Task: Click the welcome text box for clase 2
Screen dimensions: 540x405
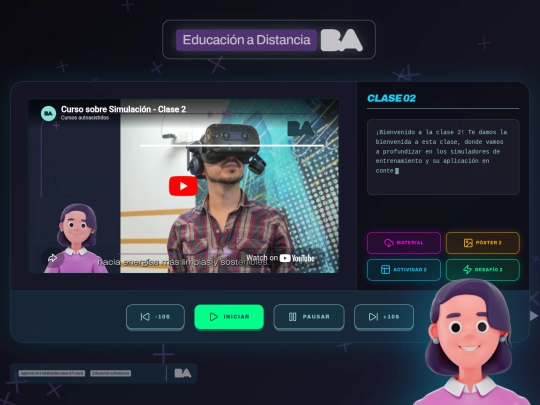Action: (x=443, y=157)
